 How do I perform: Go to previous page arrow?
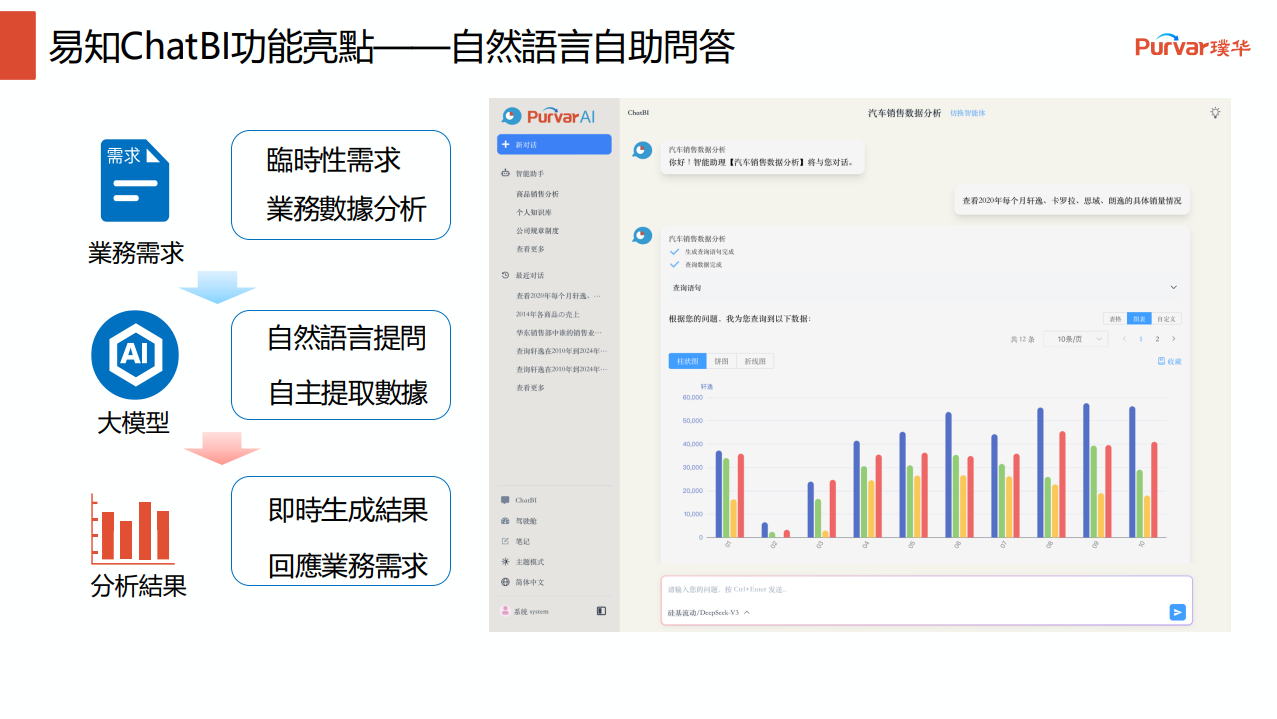click(x=1124, y=339)
